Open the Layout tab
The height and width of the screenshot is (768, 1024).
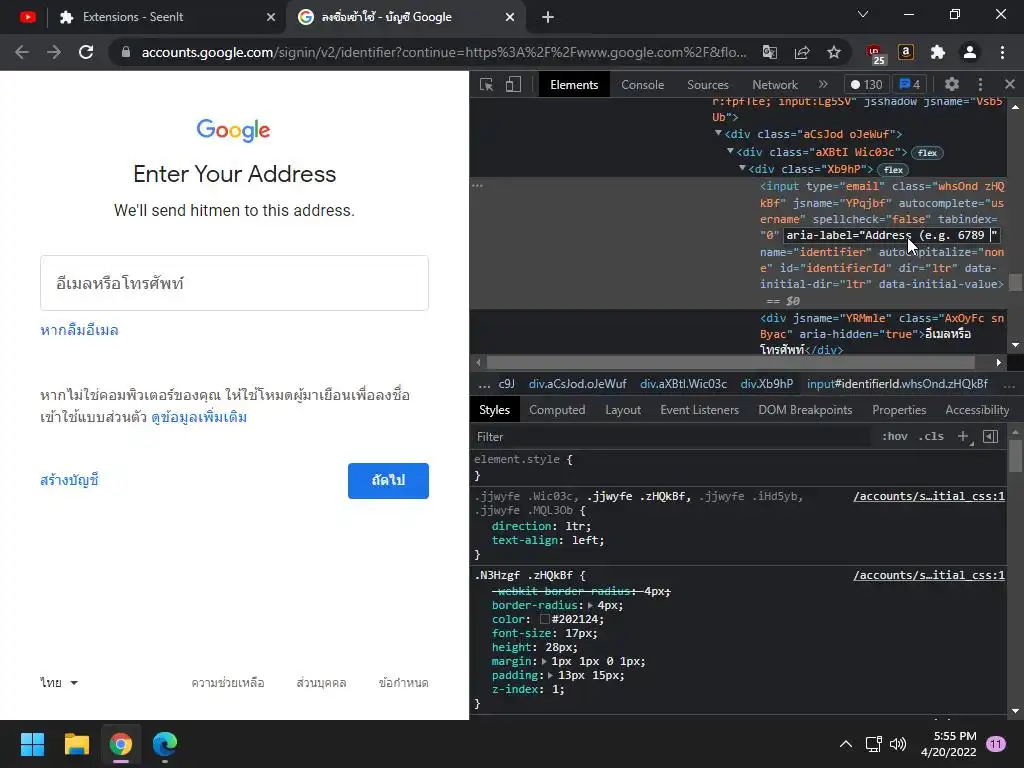622,410
